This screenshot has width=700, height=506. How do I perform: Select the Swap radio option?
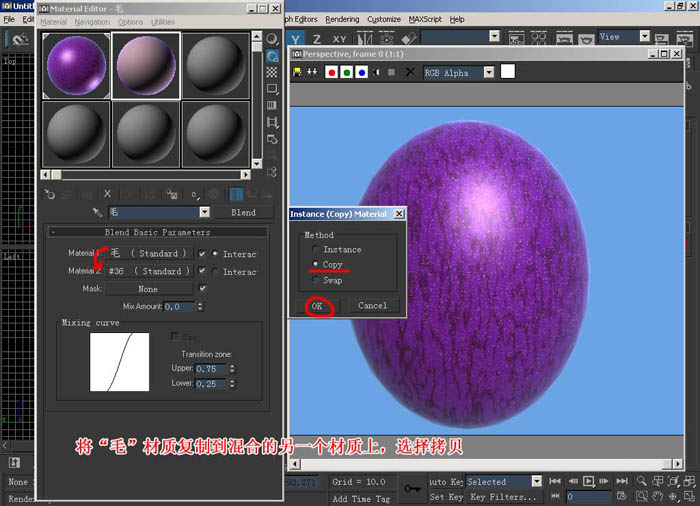click(315, 280)
